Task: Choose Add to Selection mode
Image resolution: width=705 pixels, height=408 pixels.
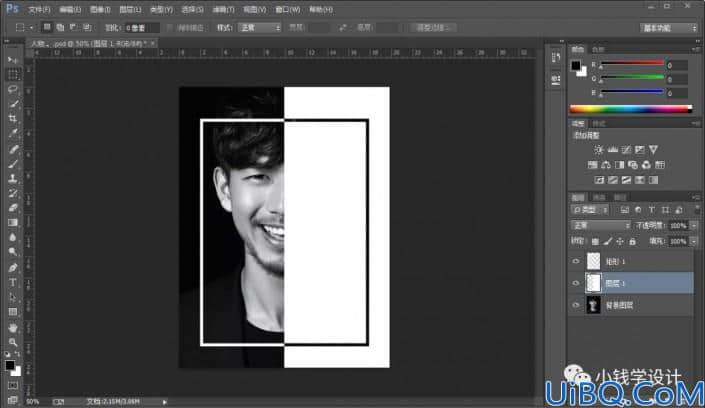Action: pos(60,27)
